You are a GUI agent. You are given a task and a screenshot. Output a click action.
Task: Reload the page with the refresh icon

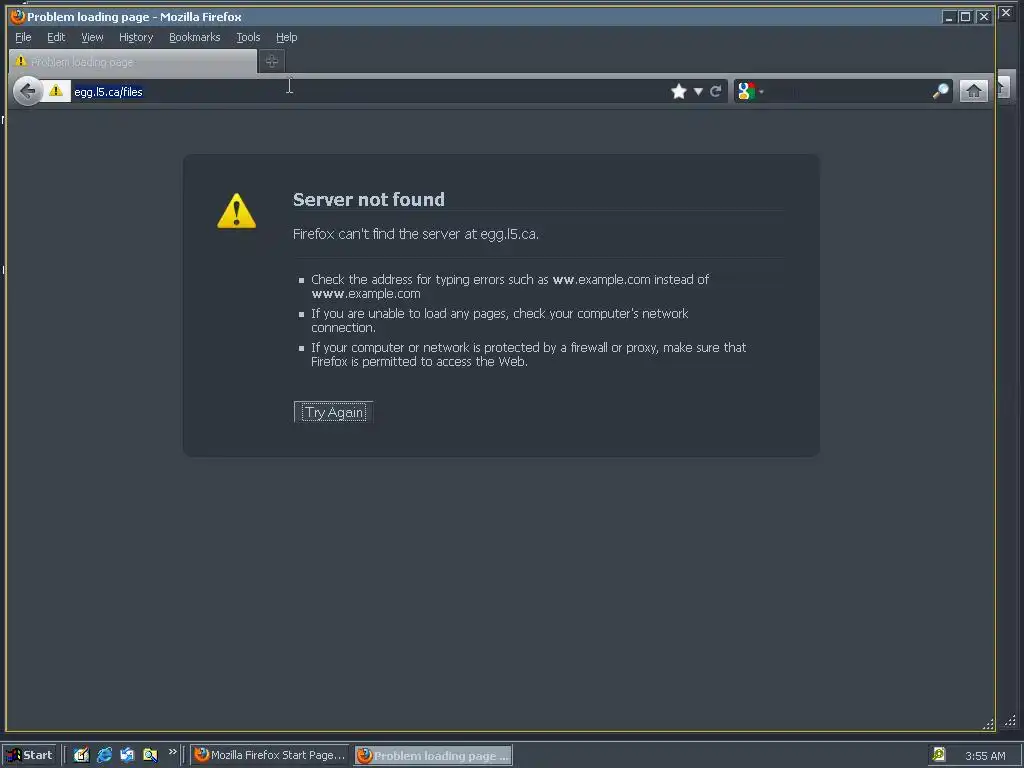click(x=716, y=91)
